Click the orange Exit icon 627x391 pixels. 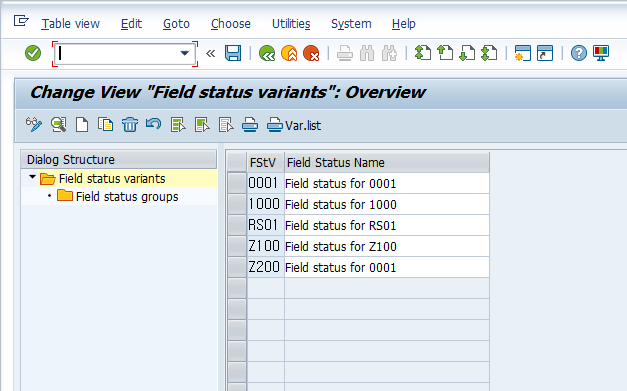tap(289, 53)
